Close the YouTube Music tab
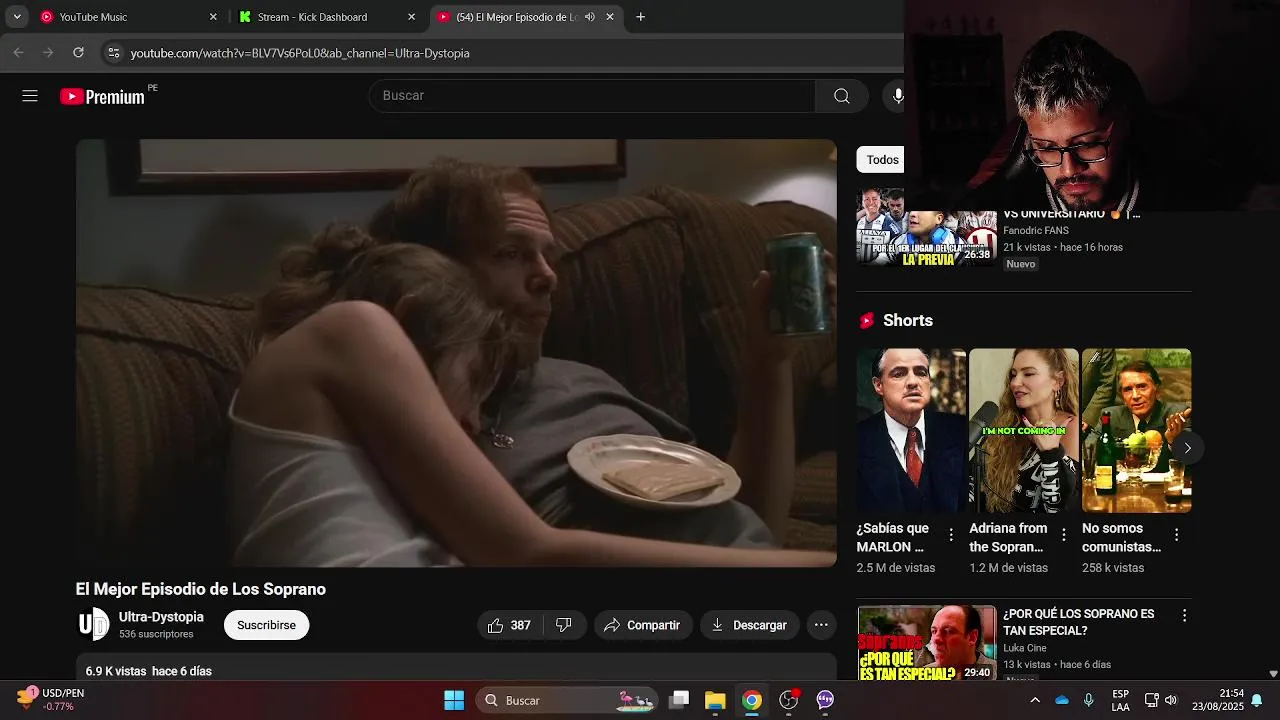This screenshot has height=720, width=1280. [213, 17]
